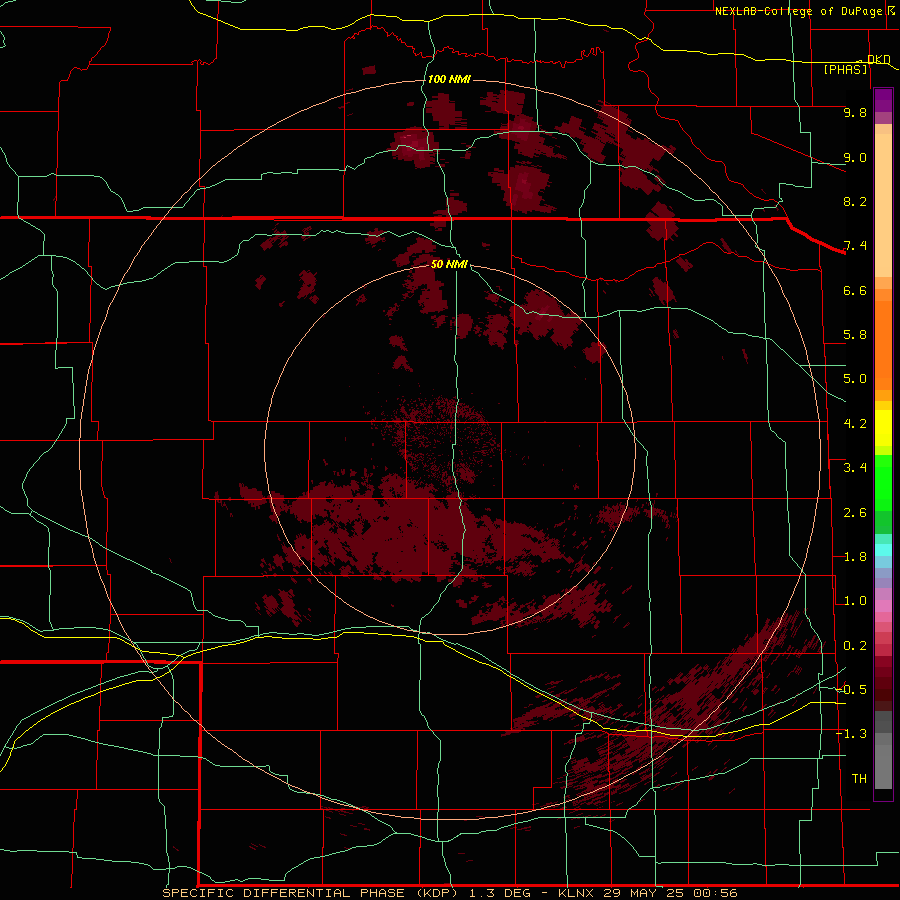The image size is (900, 900).
Task: Click the 2.6 value on the color scale
Action: [x=855, y=513]
